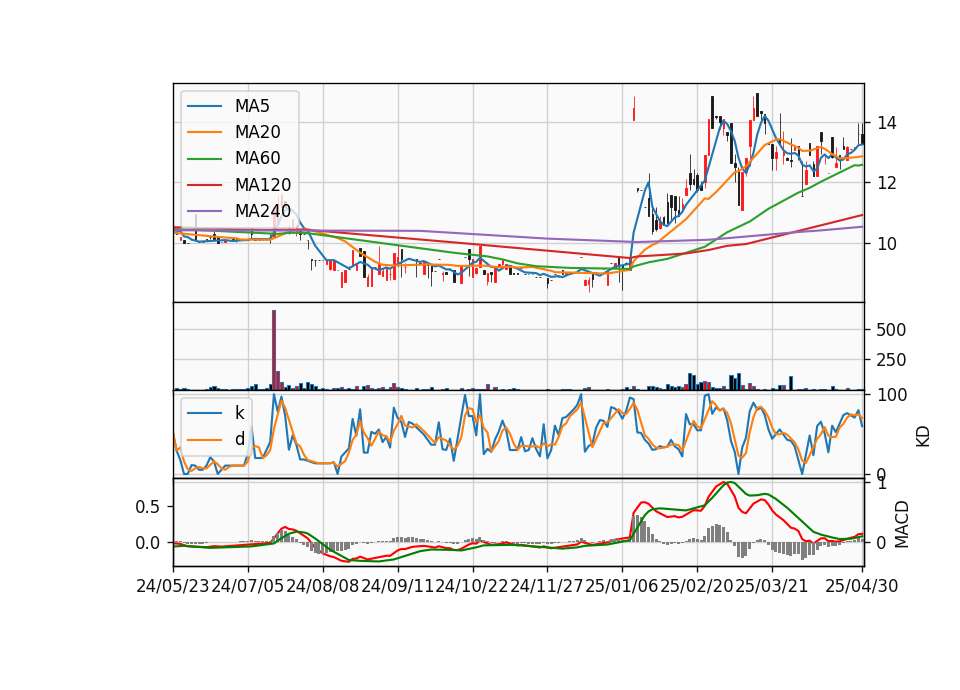
Task: Click the purple MA240 legend line swatch
Action: tap(204, 212)
